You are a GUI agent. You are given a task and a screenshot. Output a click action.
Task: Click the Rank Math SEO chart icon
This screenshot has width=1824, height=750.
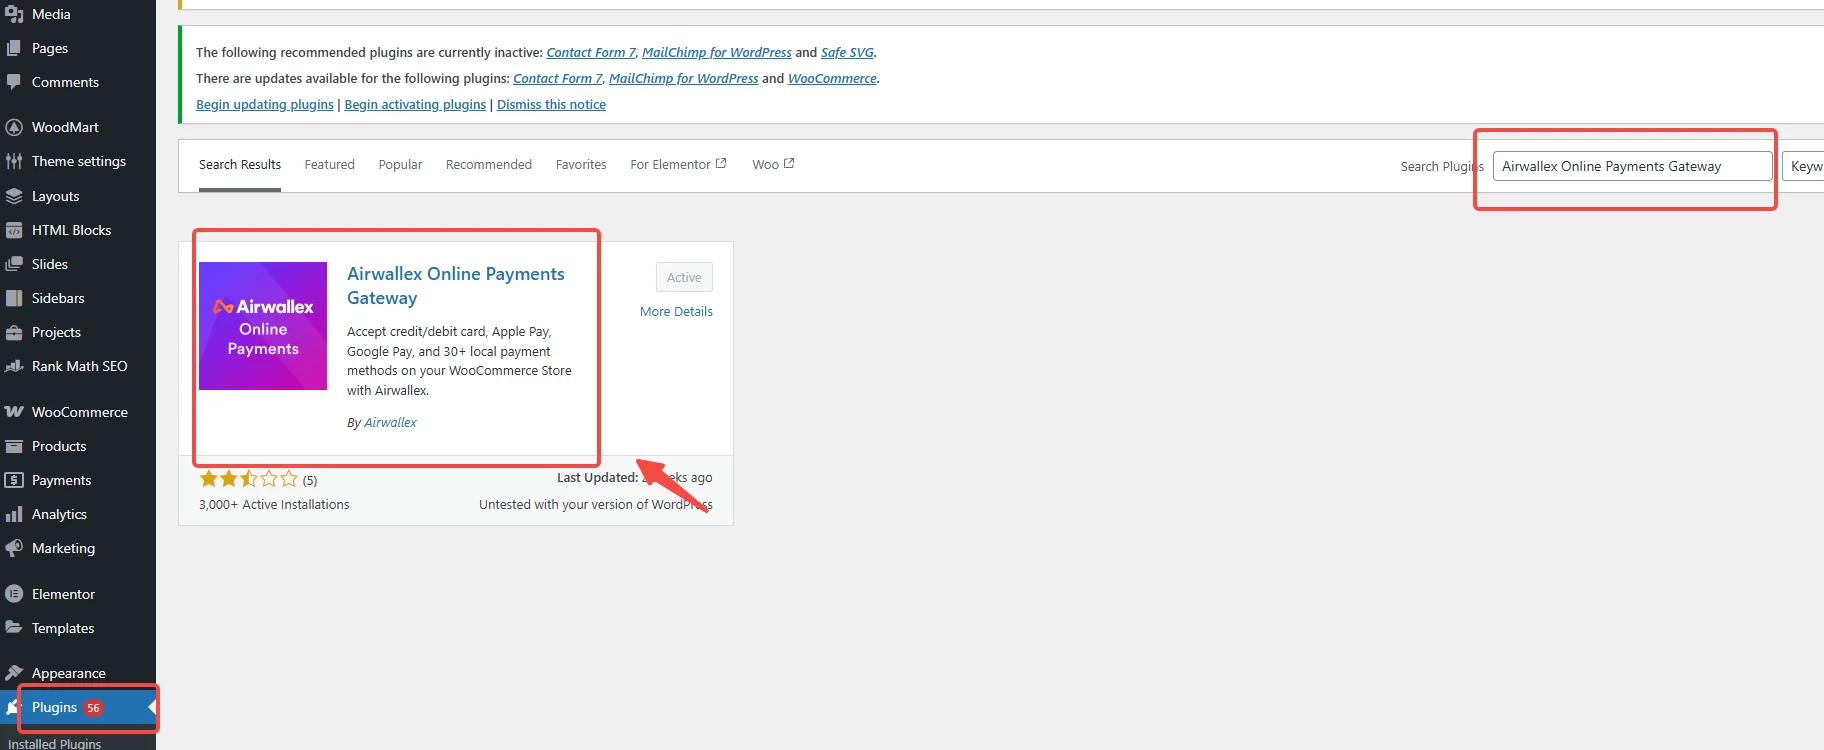coord(14,366)
